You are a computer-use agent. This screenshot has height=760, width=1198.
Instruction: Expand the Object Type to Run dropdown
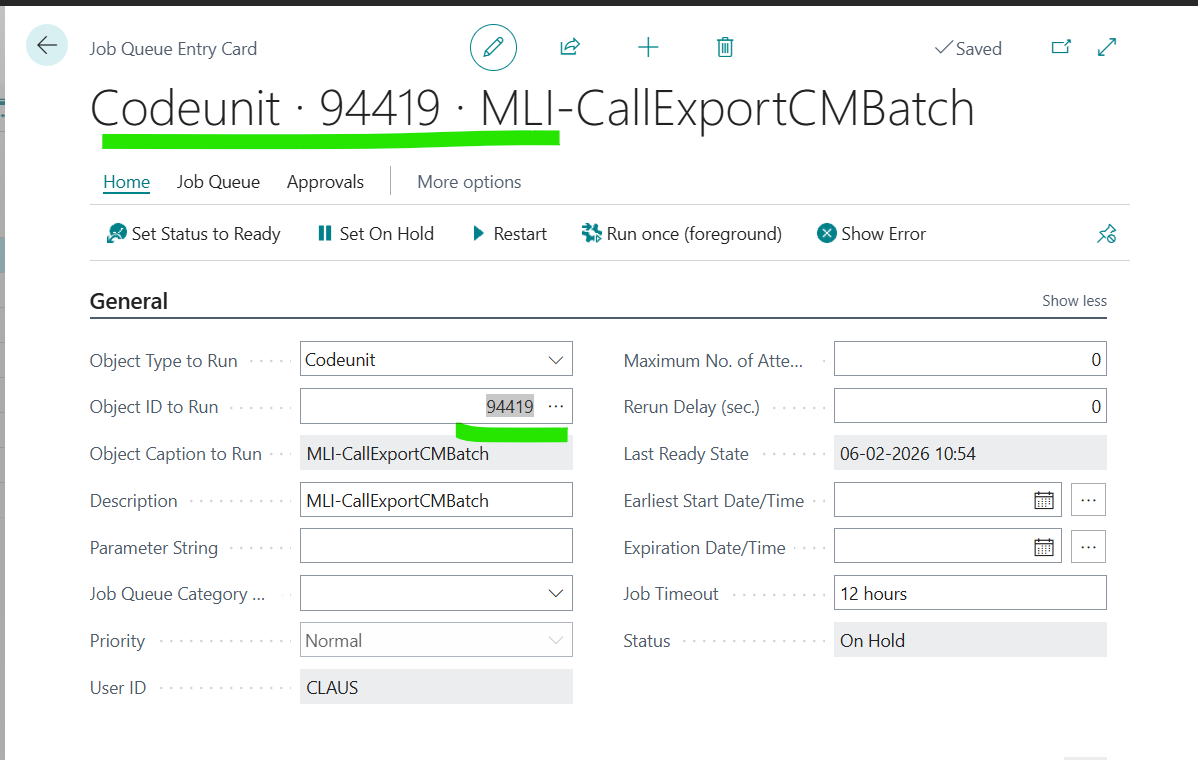(556, 360)
